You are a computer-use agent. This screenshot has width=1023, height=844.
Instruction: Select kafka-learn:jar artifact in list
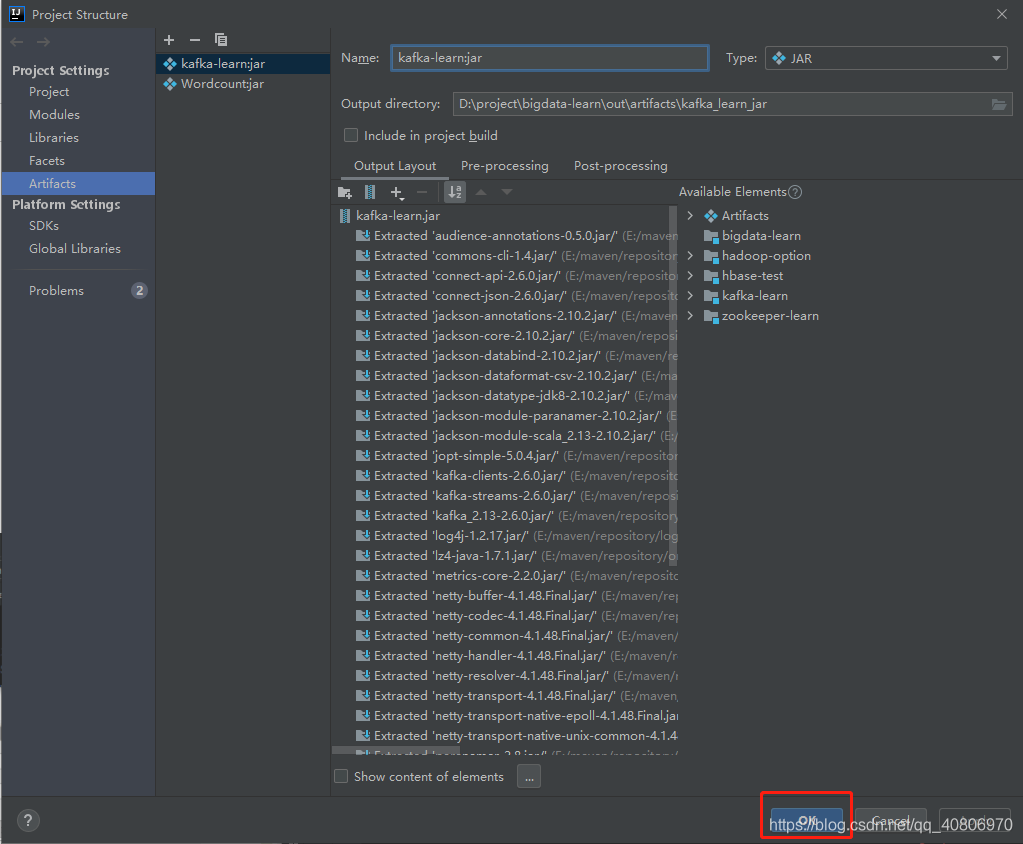point(243,63)
